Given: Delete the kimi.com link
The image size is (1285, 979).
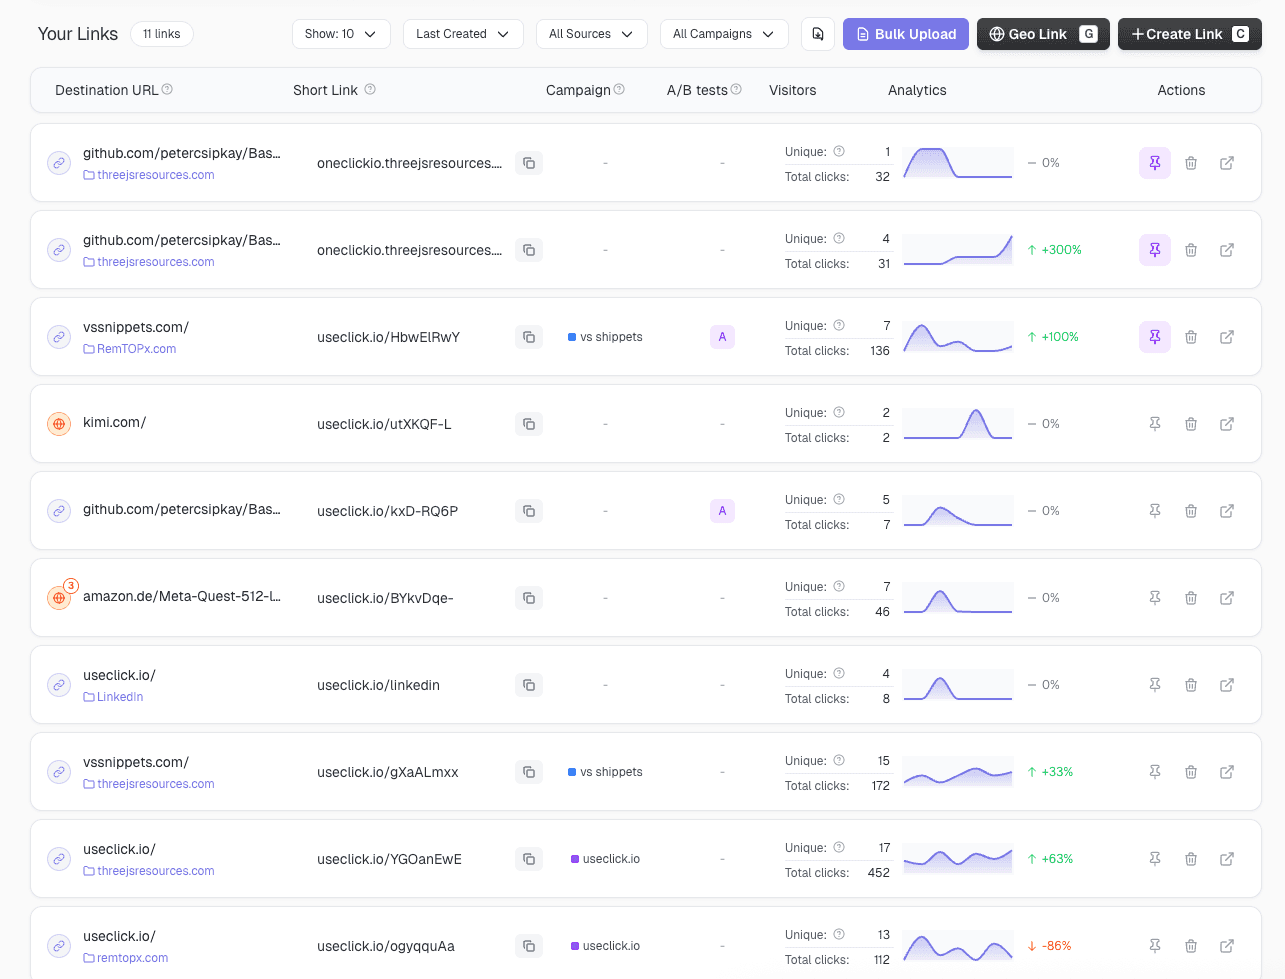Looking at the screenshot, I should click(1191, 424).
